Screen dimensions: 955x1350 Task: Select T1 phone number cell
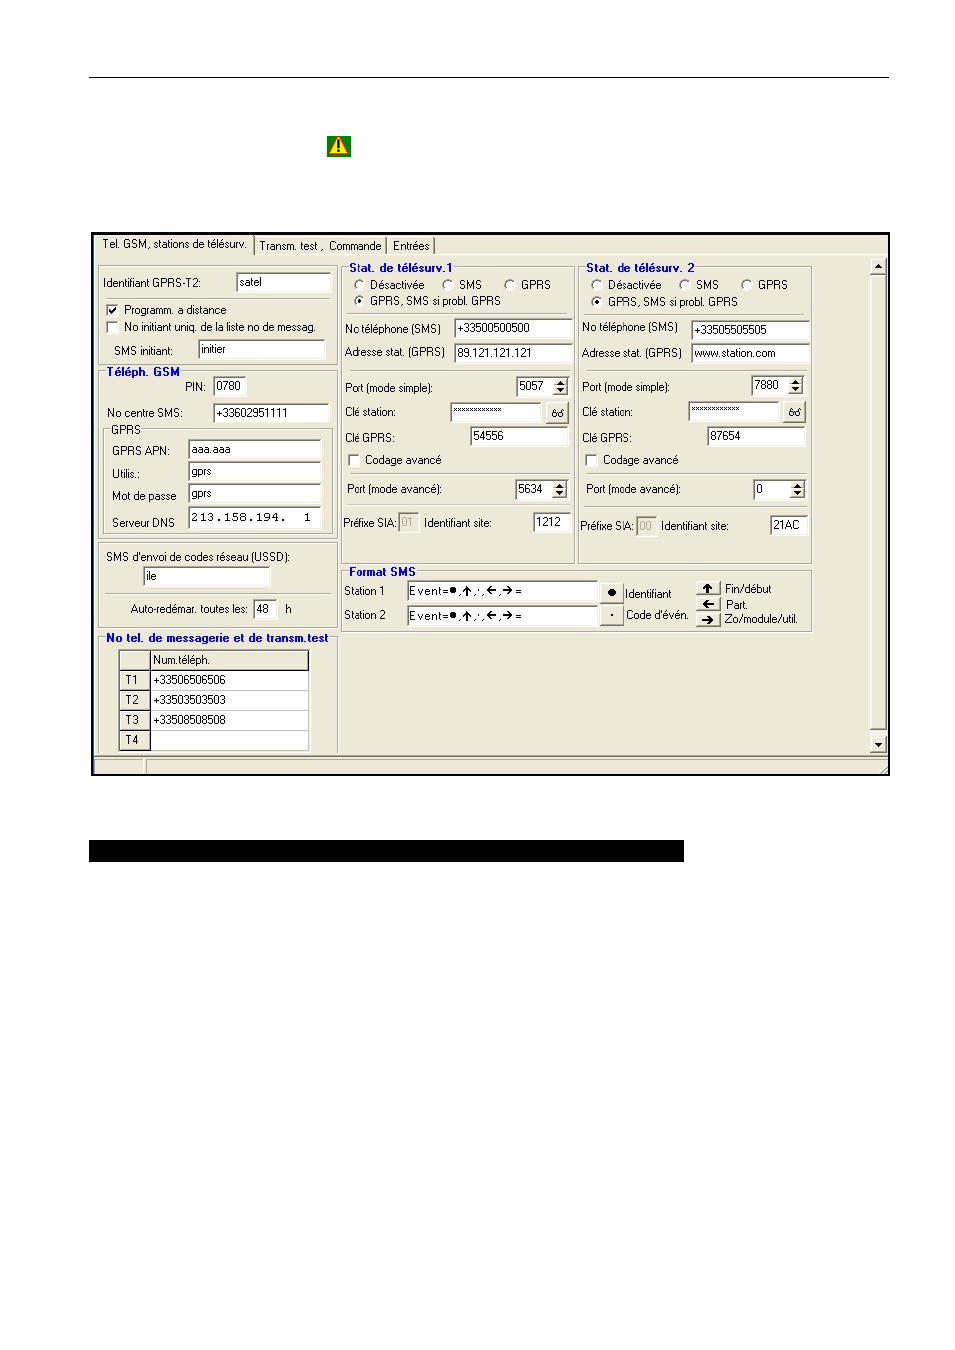(x=229, y=680)
